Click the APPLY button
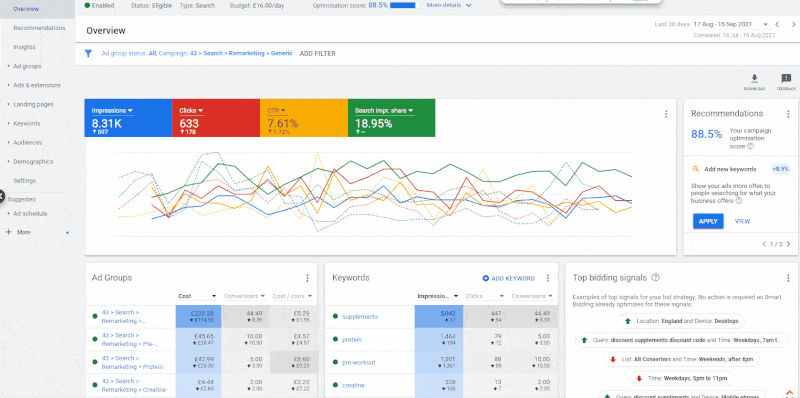The height and width of the screenshot is (398, 800). (x=708, y=221)
